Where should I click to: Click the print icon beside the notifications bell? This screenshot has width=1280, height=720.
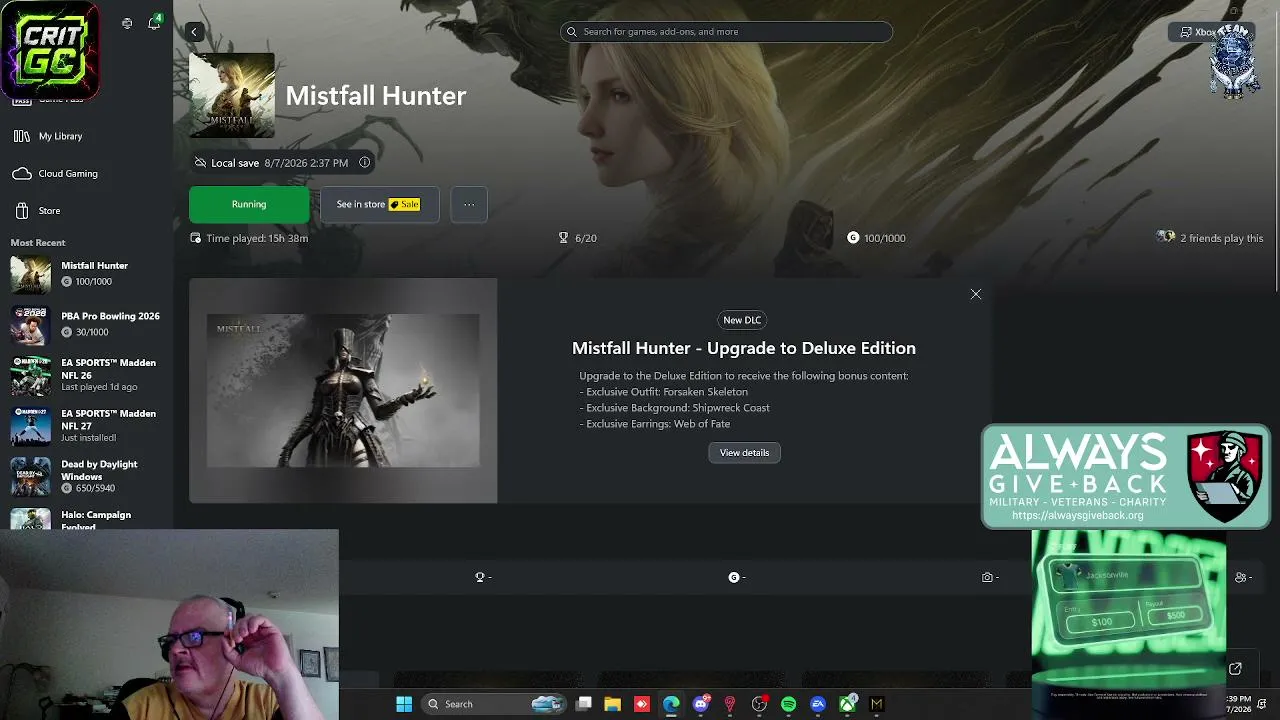click(x=127, y=23)
